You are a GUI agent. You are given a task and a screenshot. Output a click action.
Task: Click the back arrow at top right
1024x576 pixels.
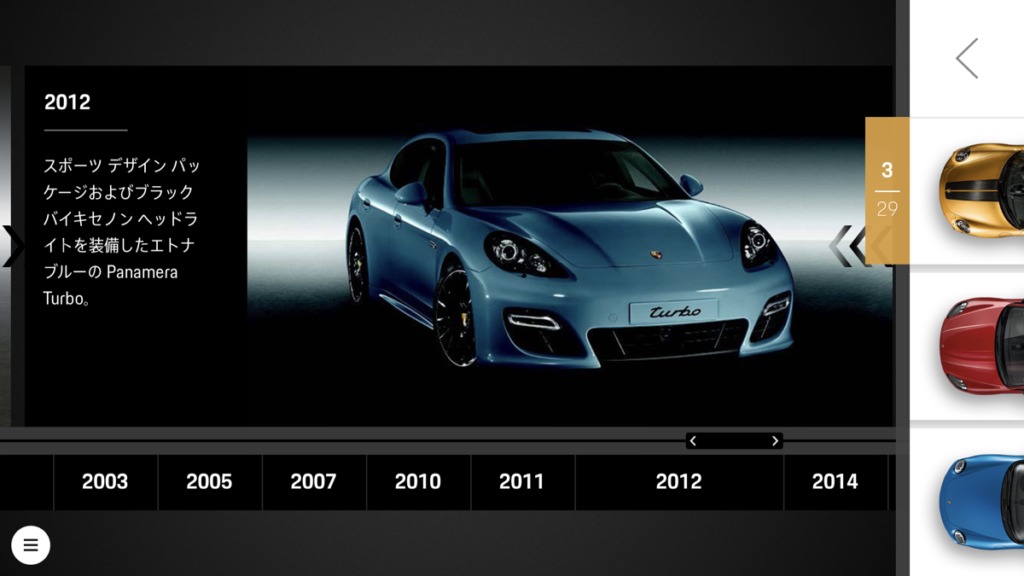(967, 58)
